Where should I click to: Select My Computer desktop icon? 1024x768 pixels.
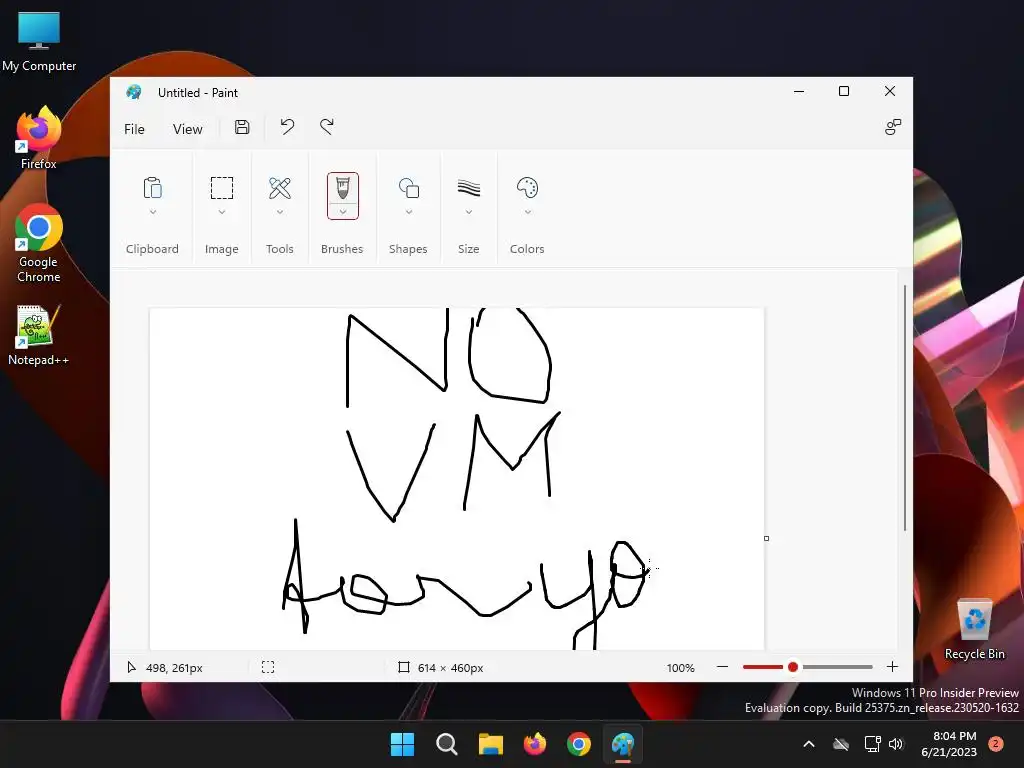point(39,42)
